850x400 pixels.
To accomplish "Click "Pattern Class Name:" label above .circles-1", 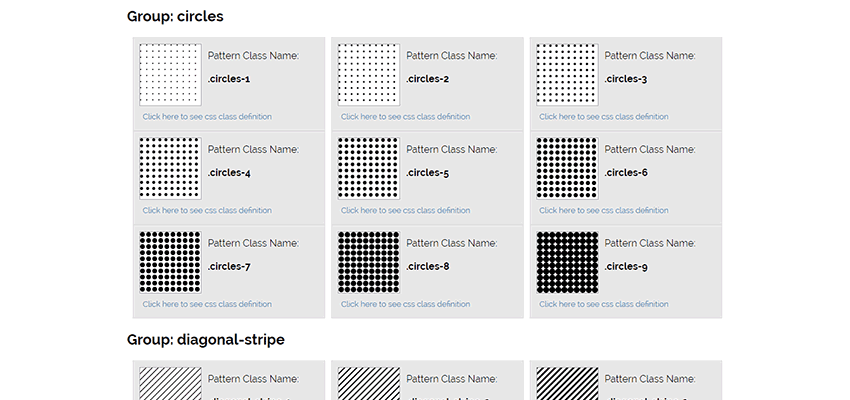I will pos(253,55).
